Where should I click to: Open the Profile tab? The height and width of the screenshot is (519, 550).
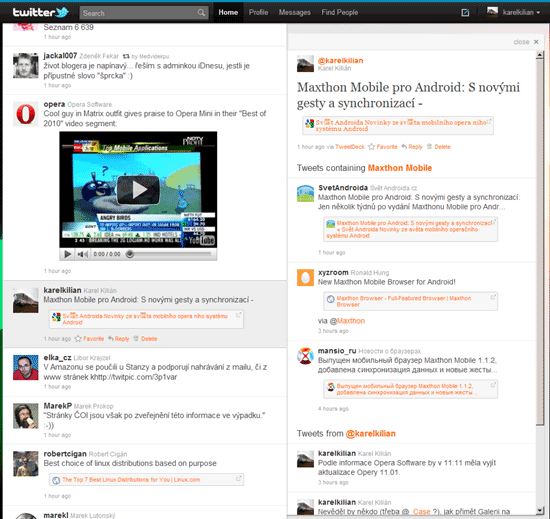coord(259,12)
